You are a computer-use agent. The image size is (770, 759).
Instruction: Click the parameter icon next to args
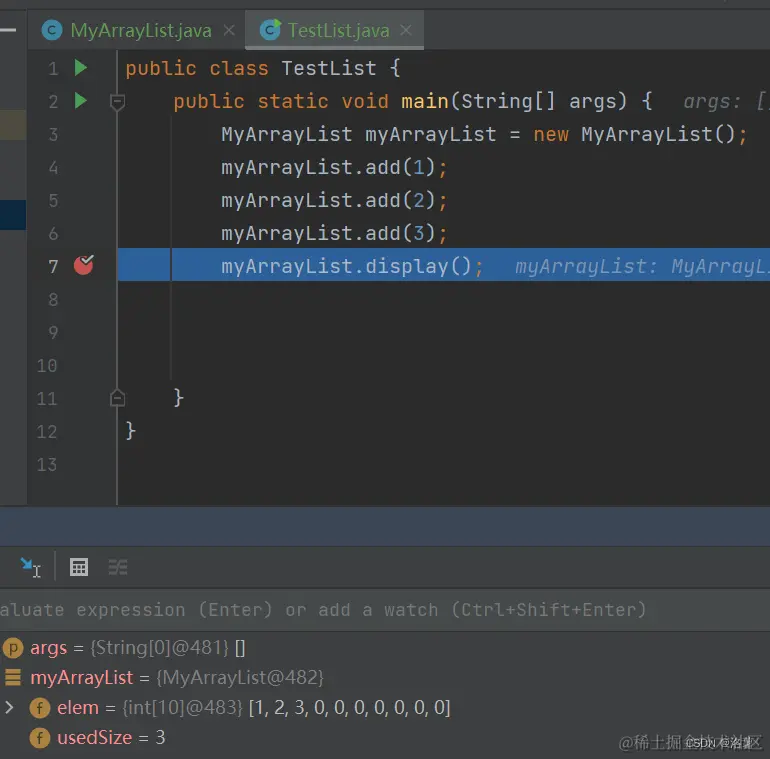[13, 648]
